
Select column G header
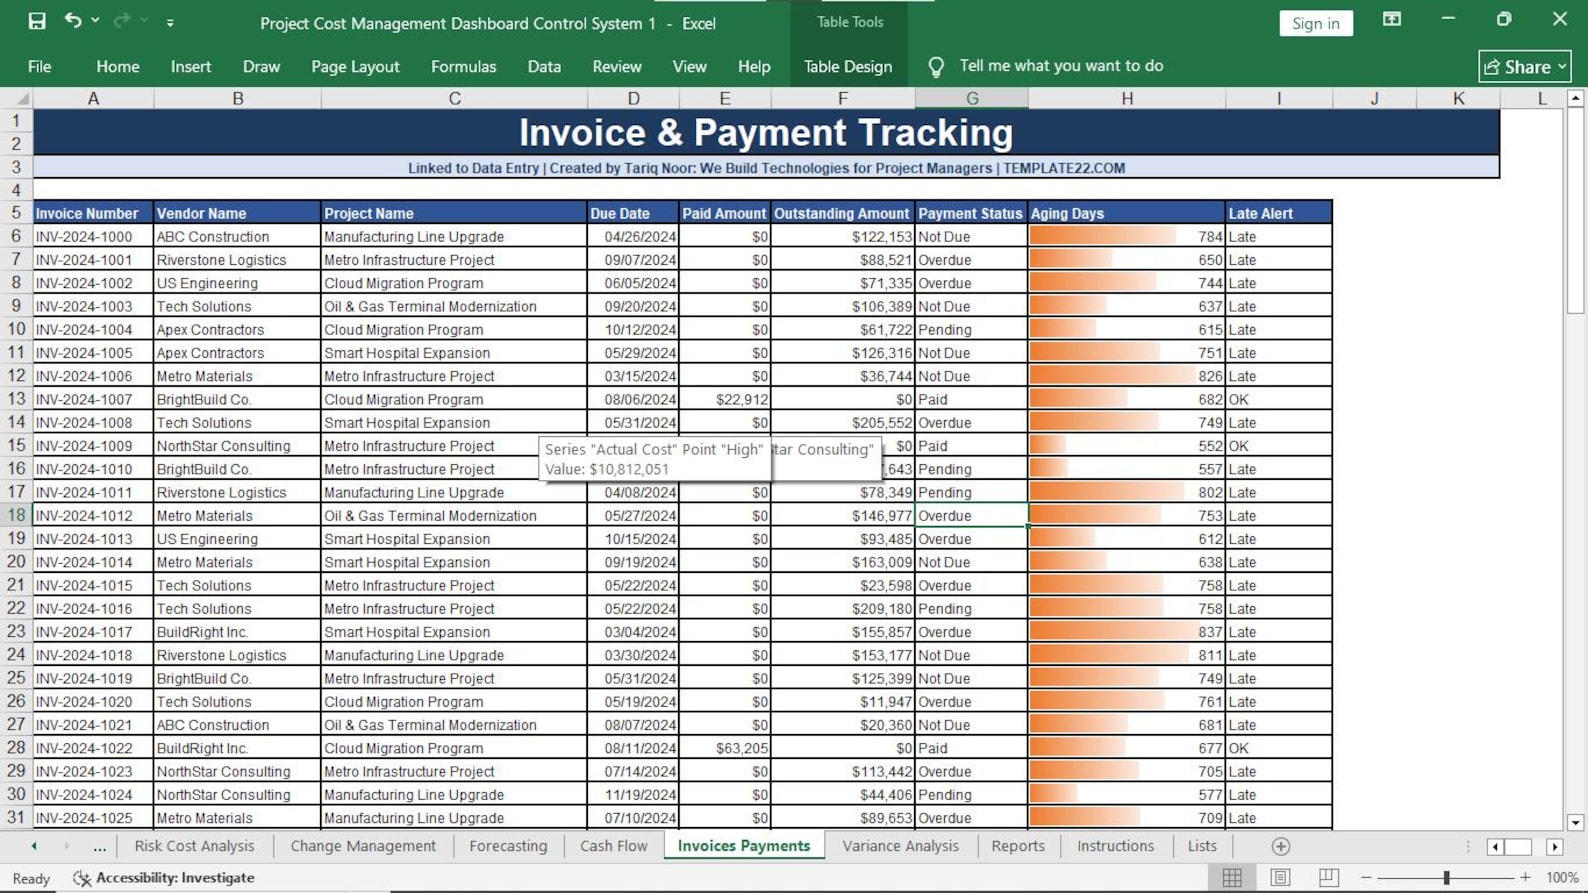(x=971, y=98)
